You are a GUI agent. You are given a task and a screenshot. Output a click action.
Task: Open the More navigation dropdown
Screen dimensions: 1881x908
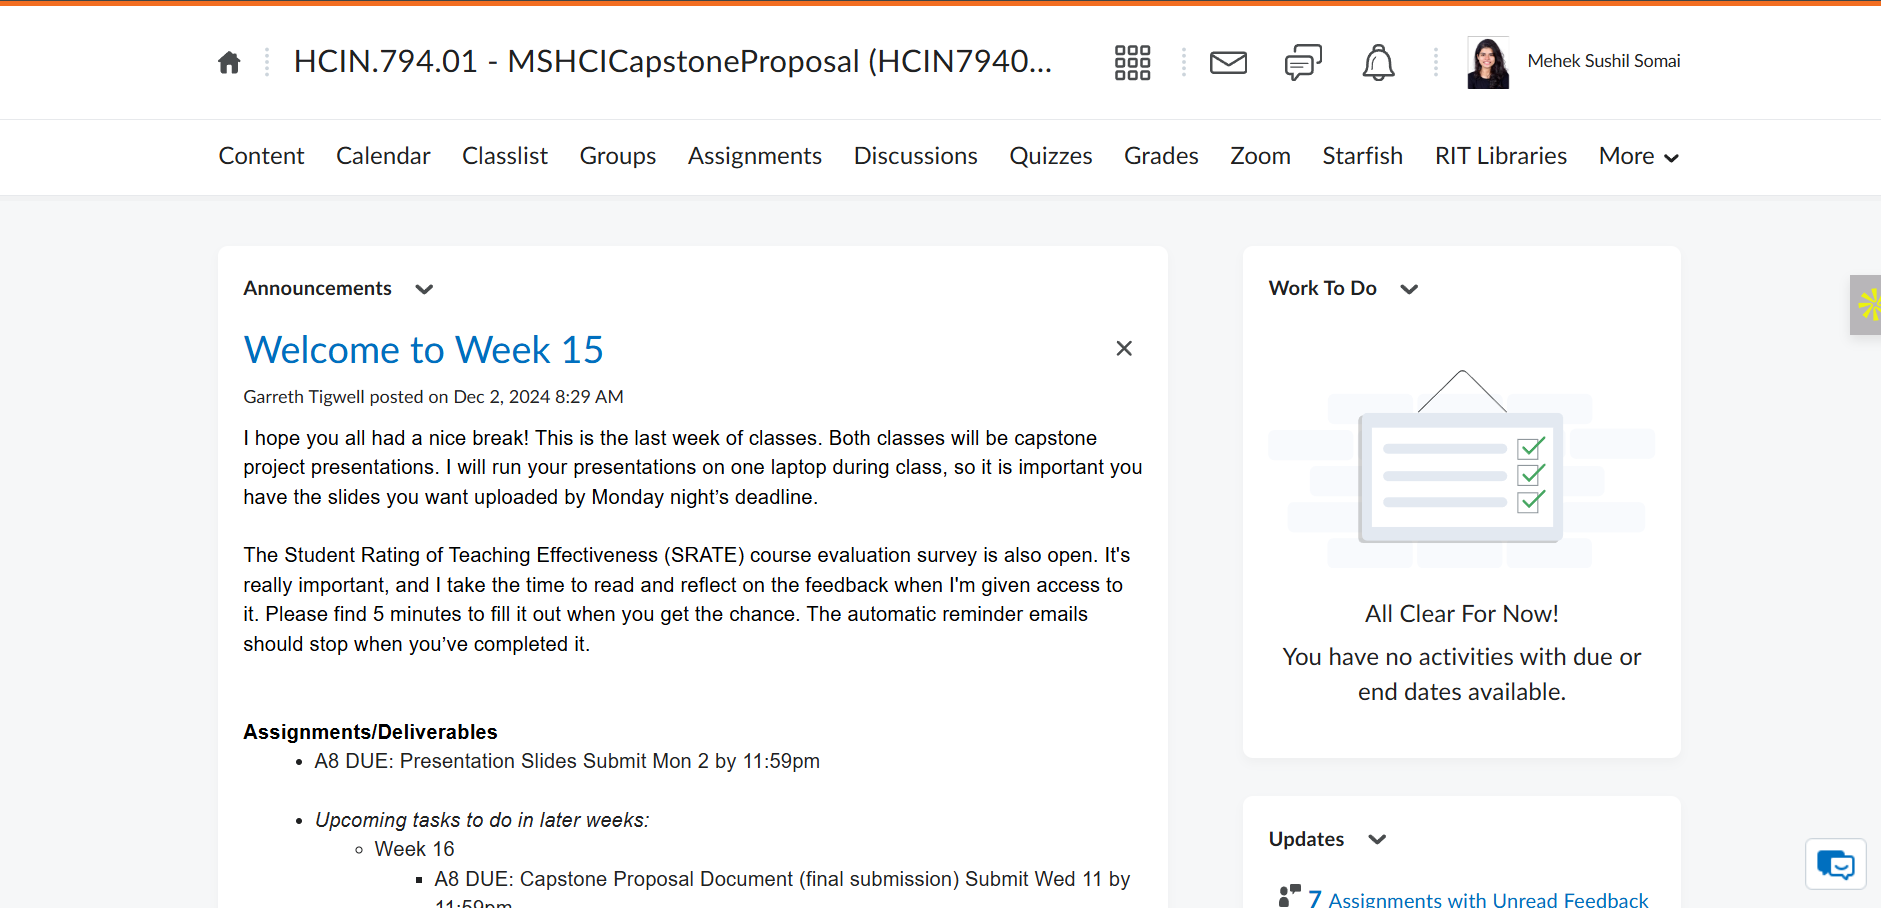(x=1638, y=157)
